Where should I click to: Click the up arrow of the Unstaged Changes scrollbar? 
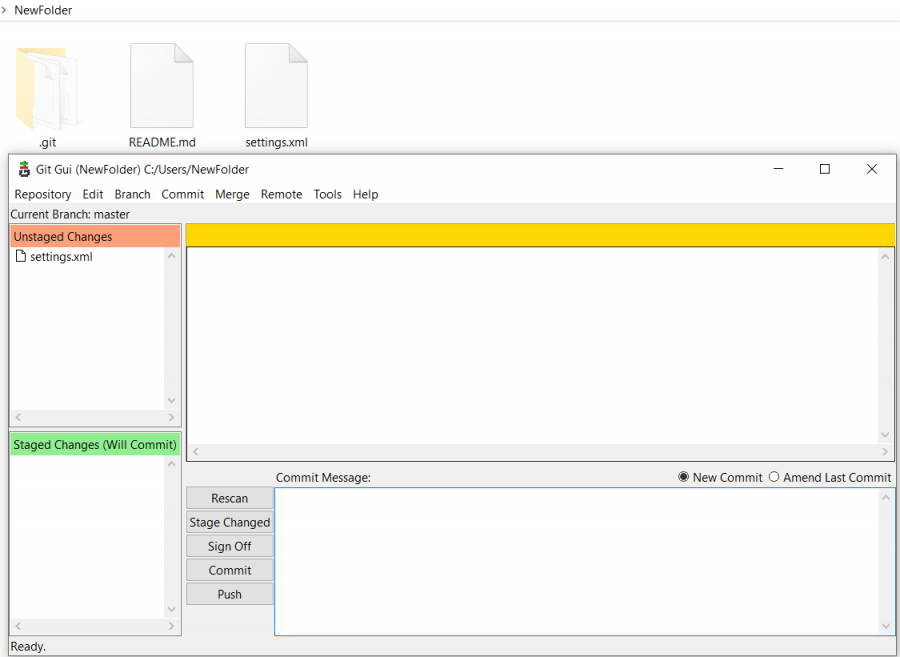(172, 256)
